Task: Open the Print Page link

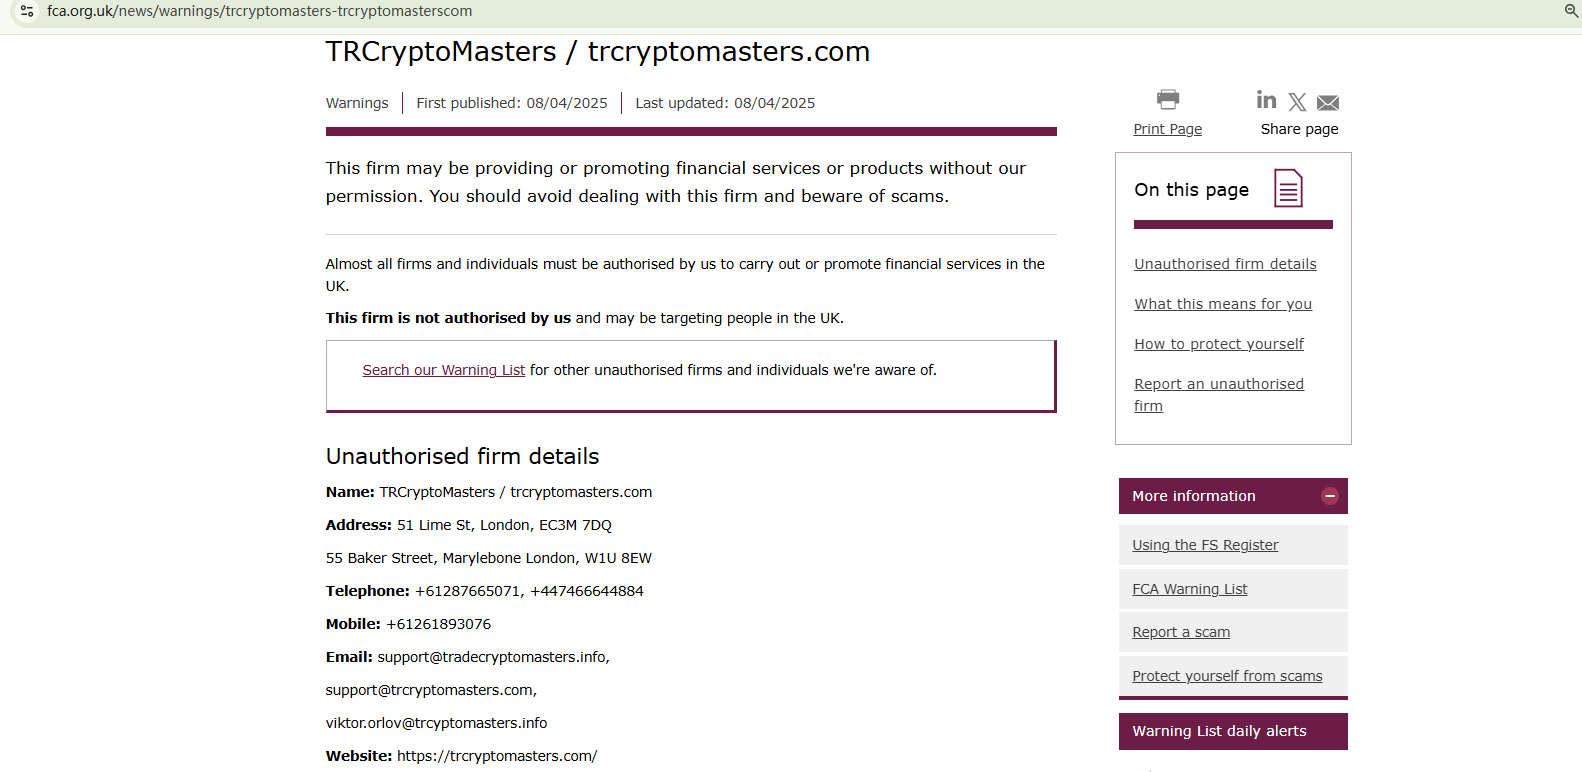Action: [x=1167, y=129]
